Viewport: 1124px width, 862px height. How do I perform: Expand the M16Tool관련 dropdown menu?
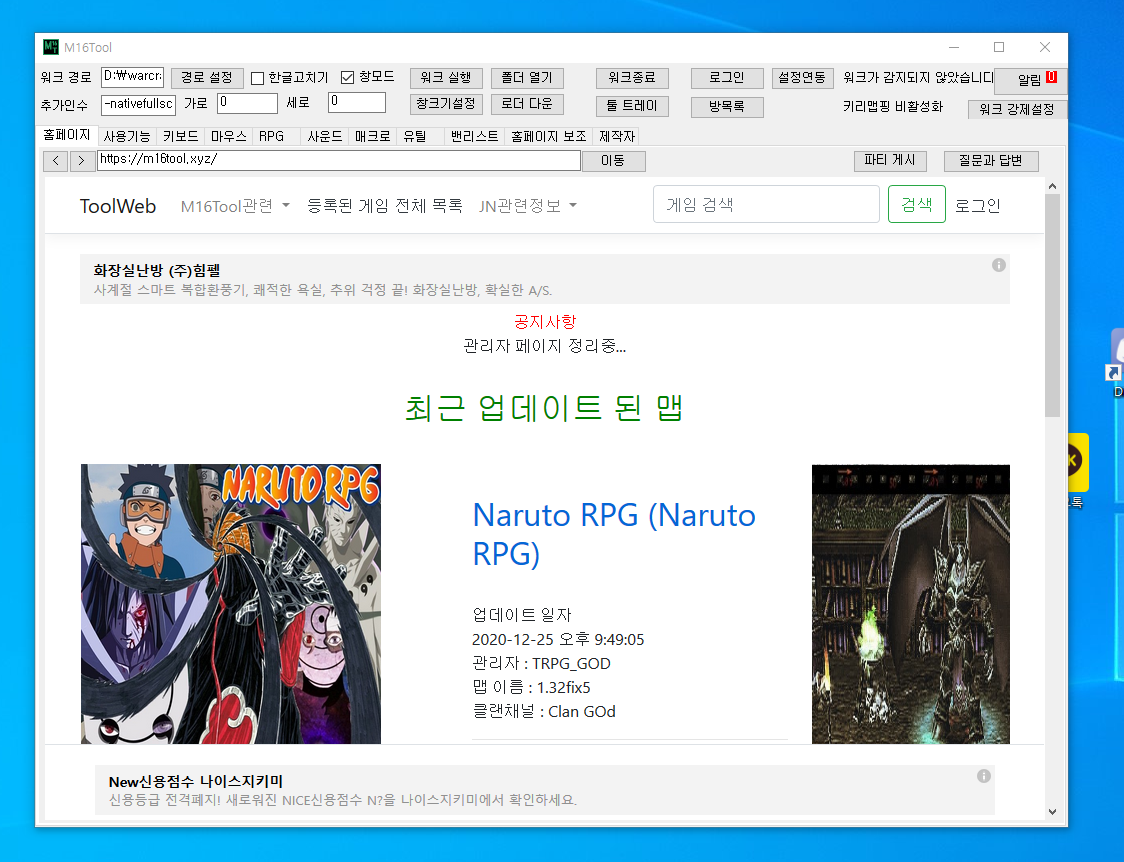point(235,206)
